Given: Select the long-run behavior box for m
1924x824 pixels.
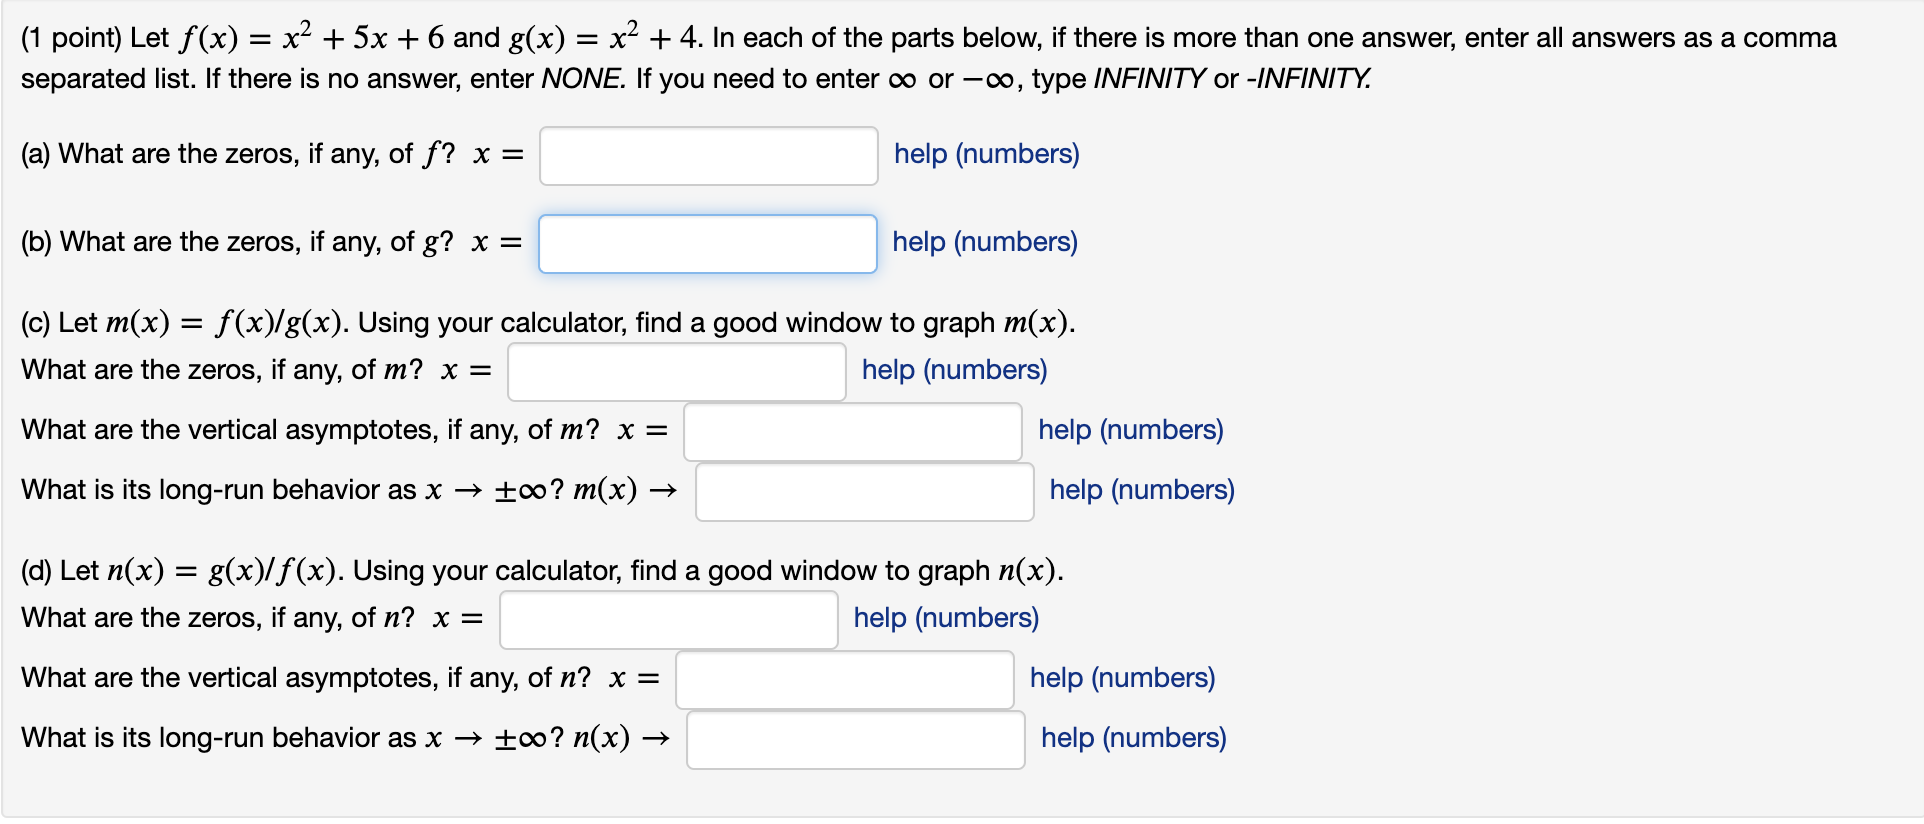Looking at the screenshot, I should pyautogui.click(x=864, y=491).
